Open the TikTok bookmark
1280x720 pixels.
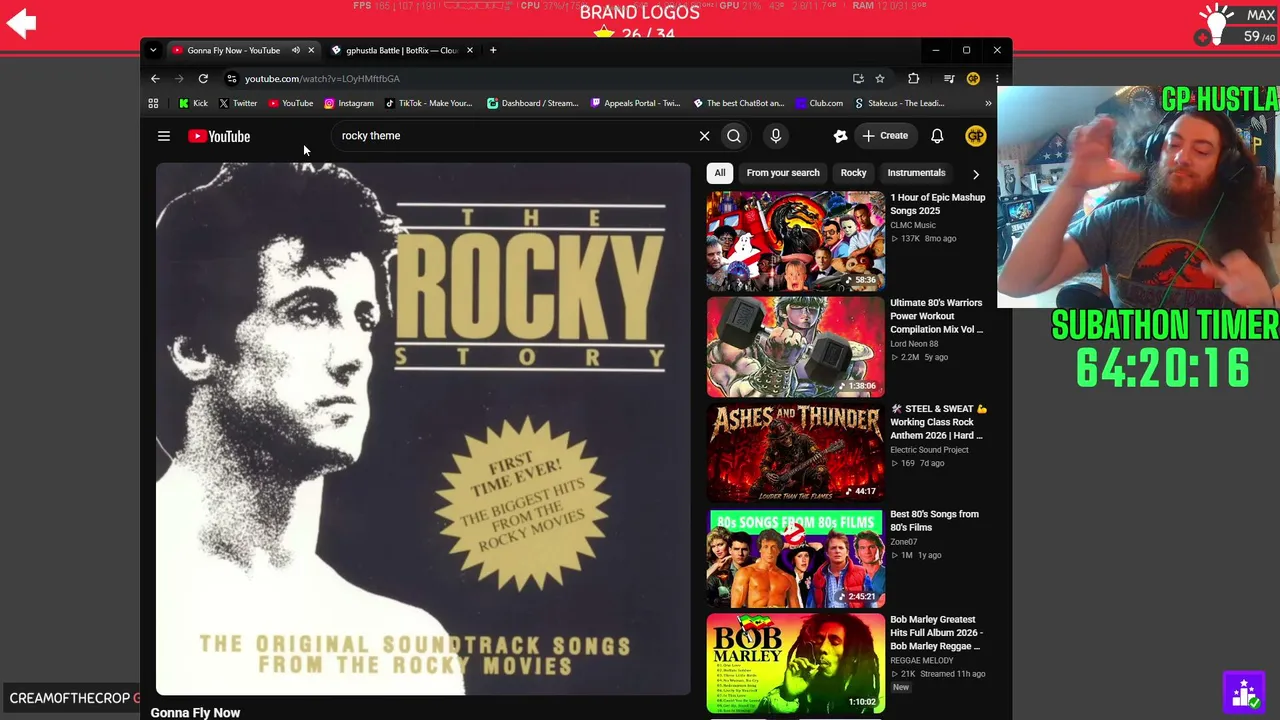(x=429, y=103)
